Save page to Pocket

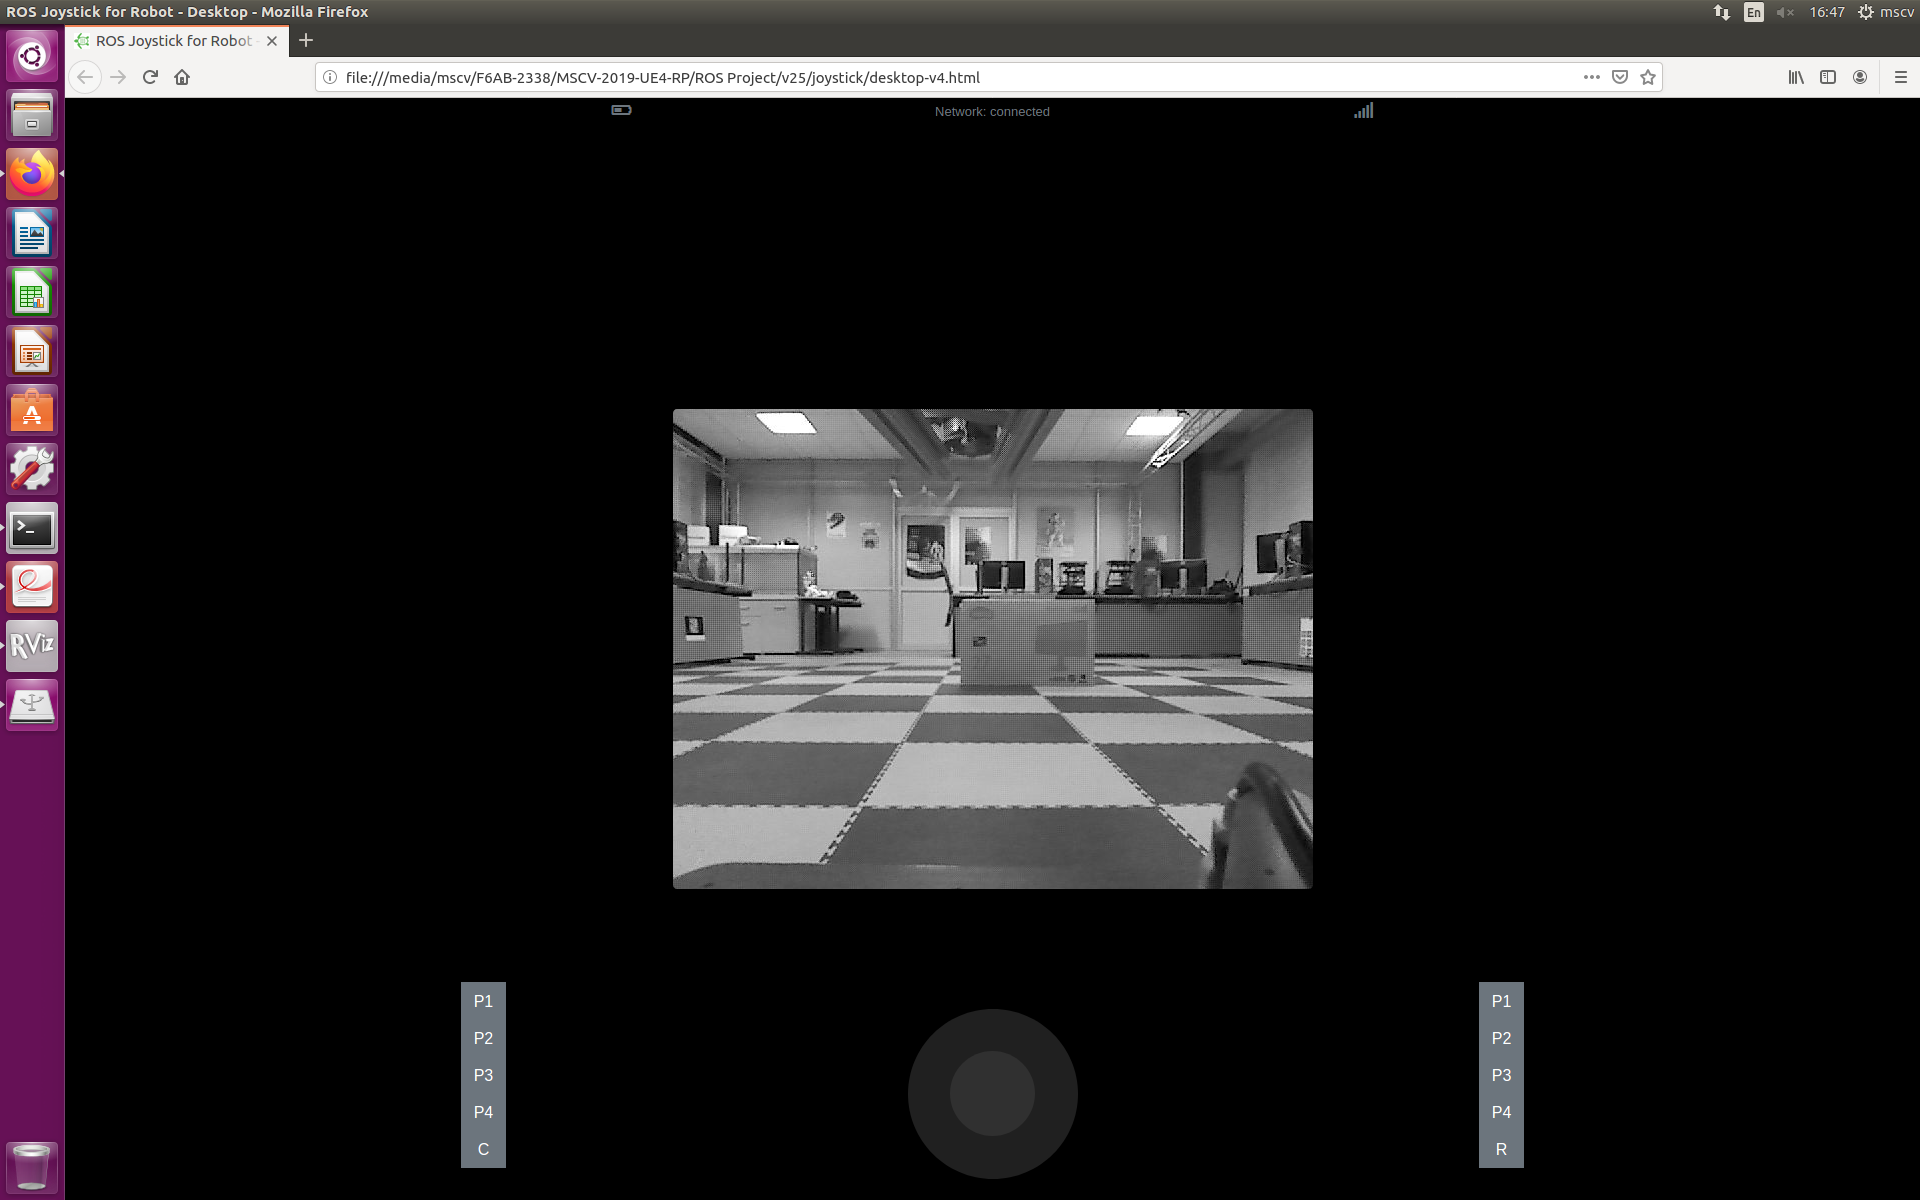point(1620,77)
